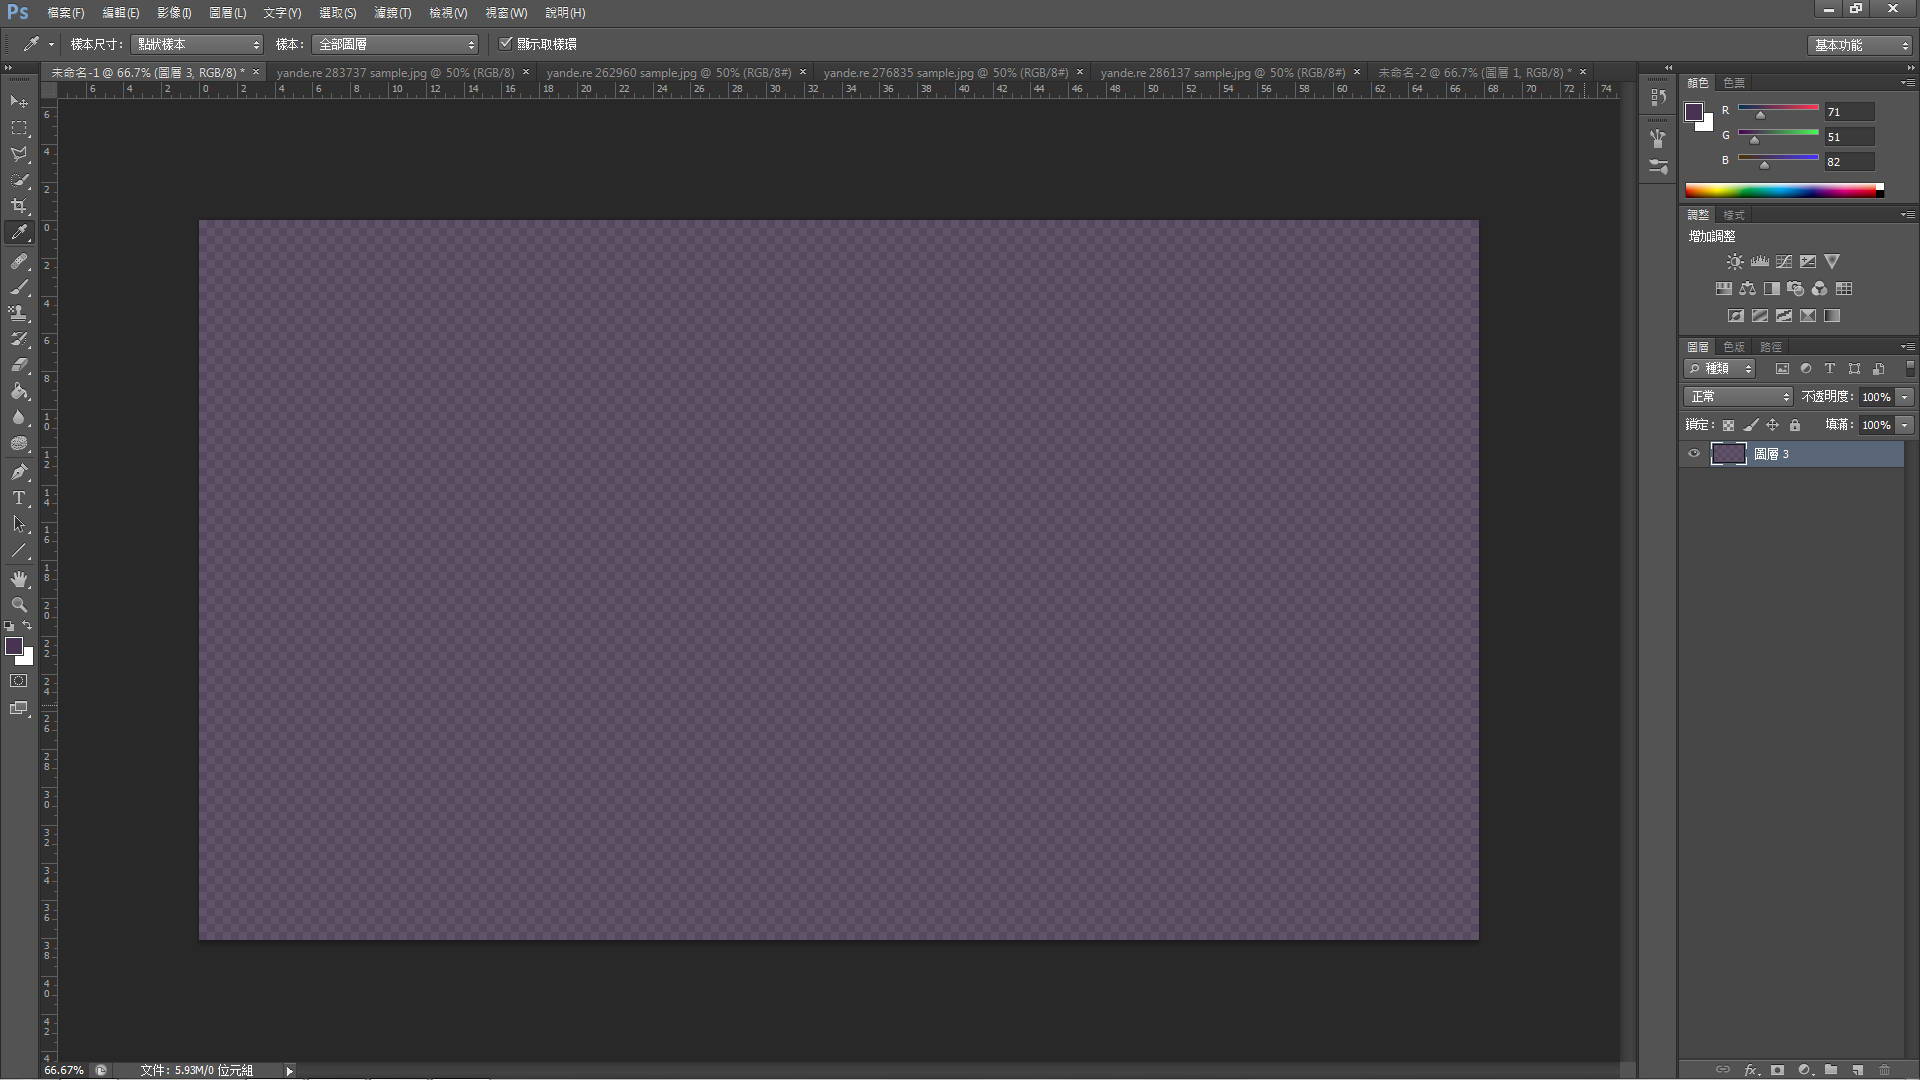The image size is (1920, 1080).
Task: Click the color spectrum ramp bar
Action: tap(1780, 190)
